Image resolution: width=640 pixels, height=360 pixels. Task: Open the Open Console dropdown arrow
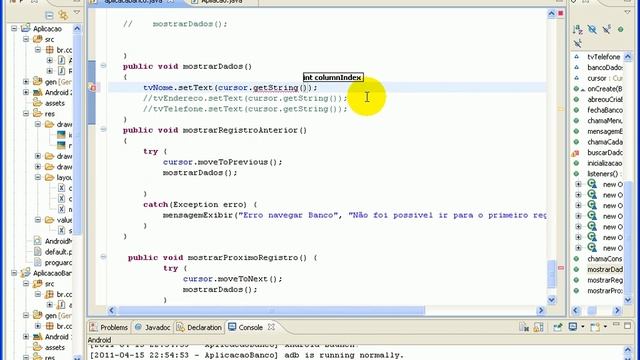coord(605,327)
